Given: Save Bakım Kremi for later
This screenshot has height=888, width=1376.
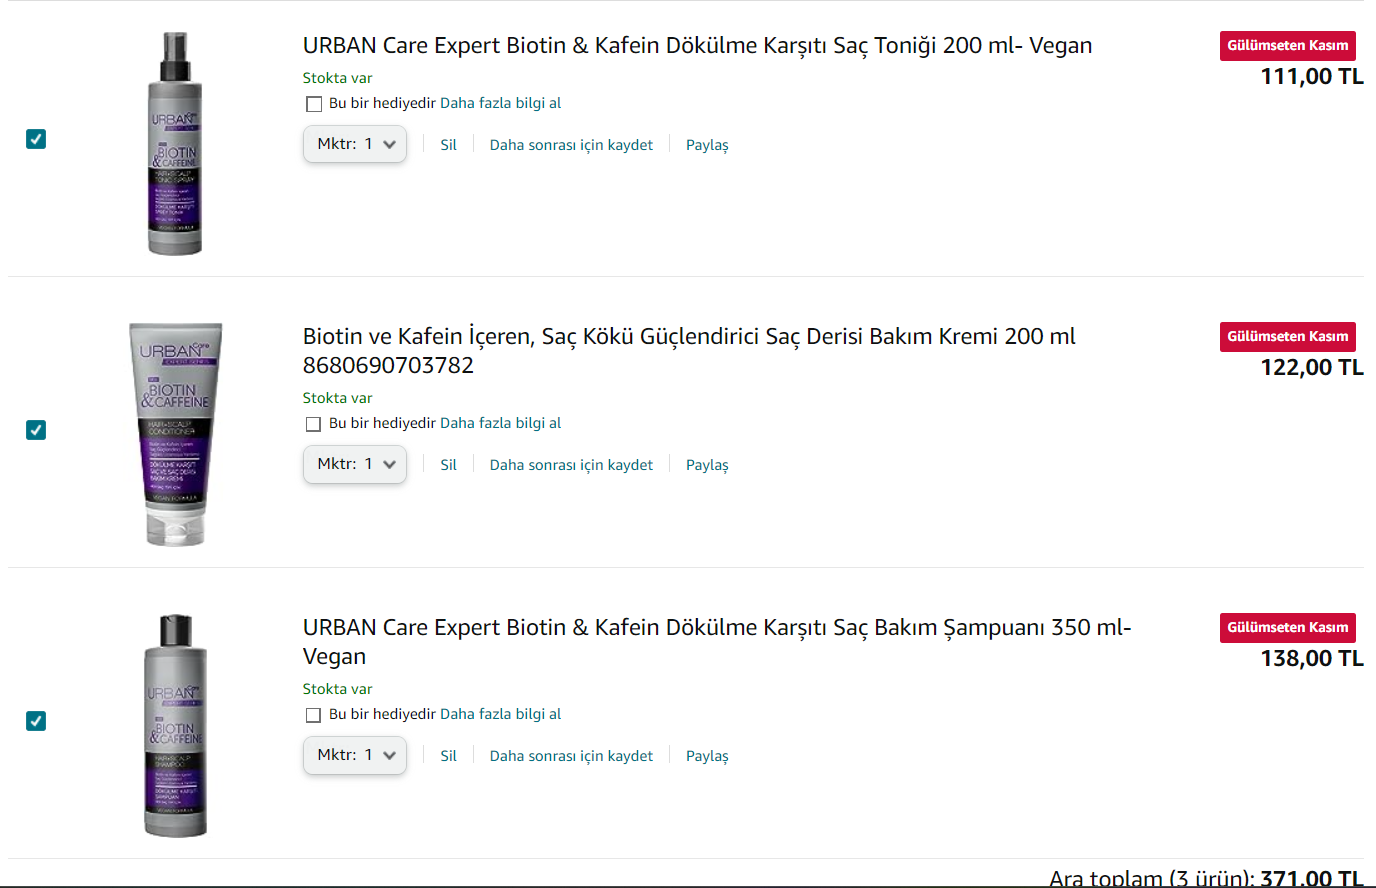Looking at the screenshot, I should [571, 465].
